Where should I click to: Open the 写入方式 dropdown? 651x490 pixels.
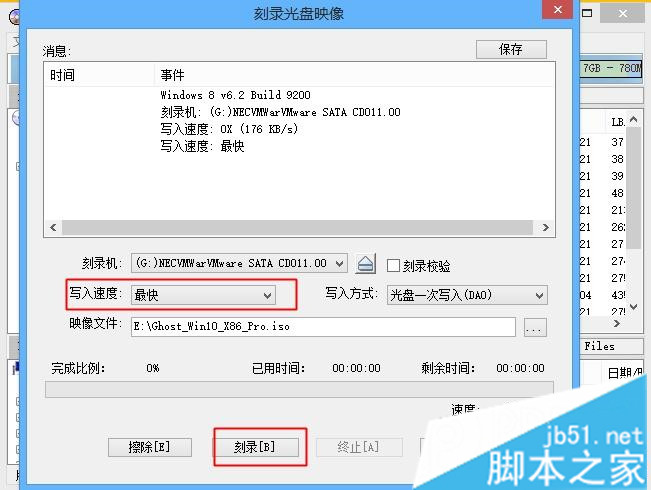click(467, 295)
